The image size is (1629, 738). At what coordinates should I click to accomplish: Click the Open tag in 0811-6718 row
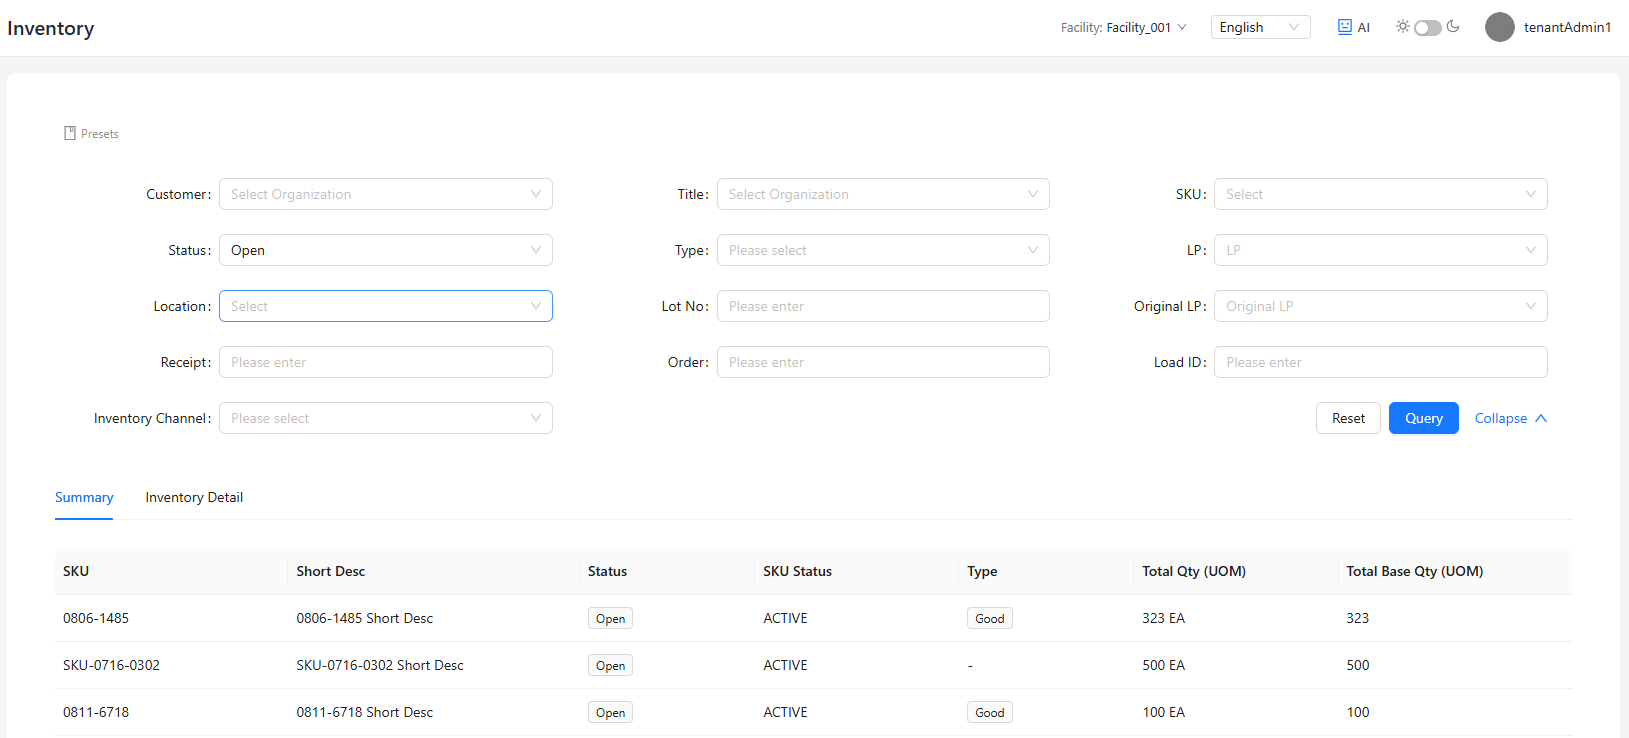[x=610, y=712]
